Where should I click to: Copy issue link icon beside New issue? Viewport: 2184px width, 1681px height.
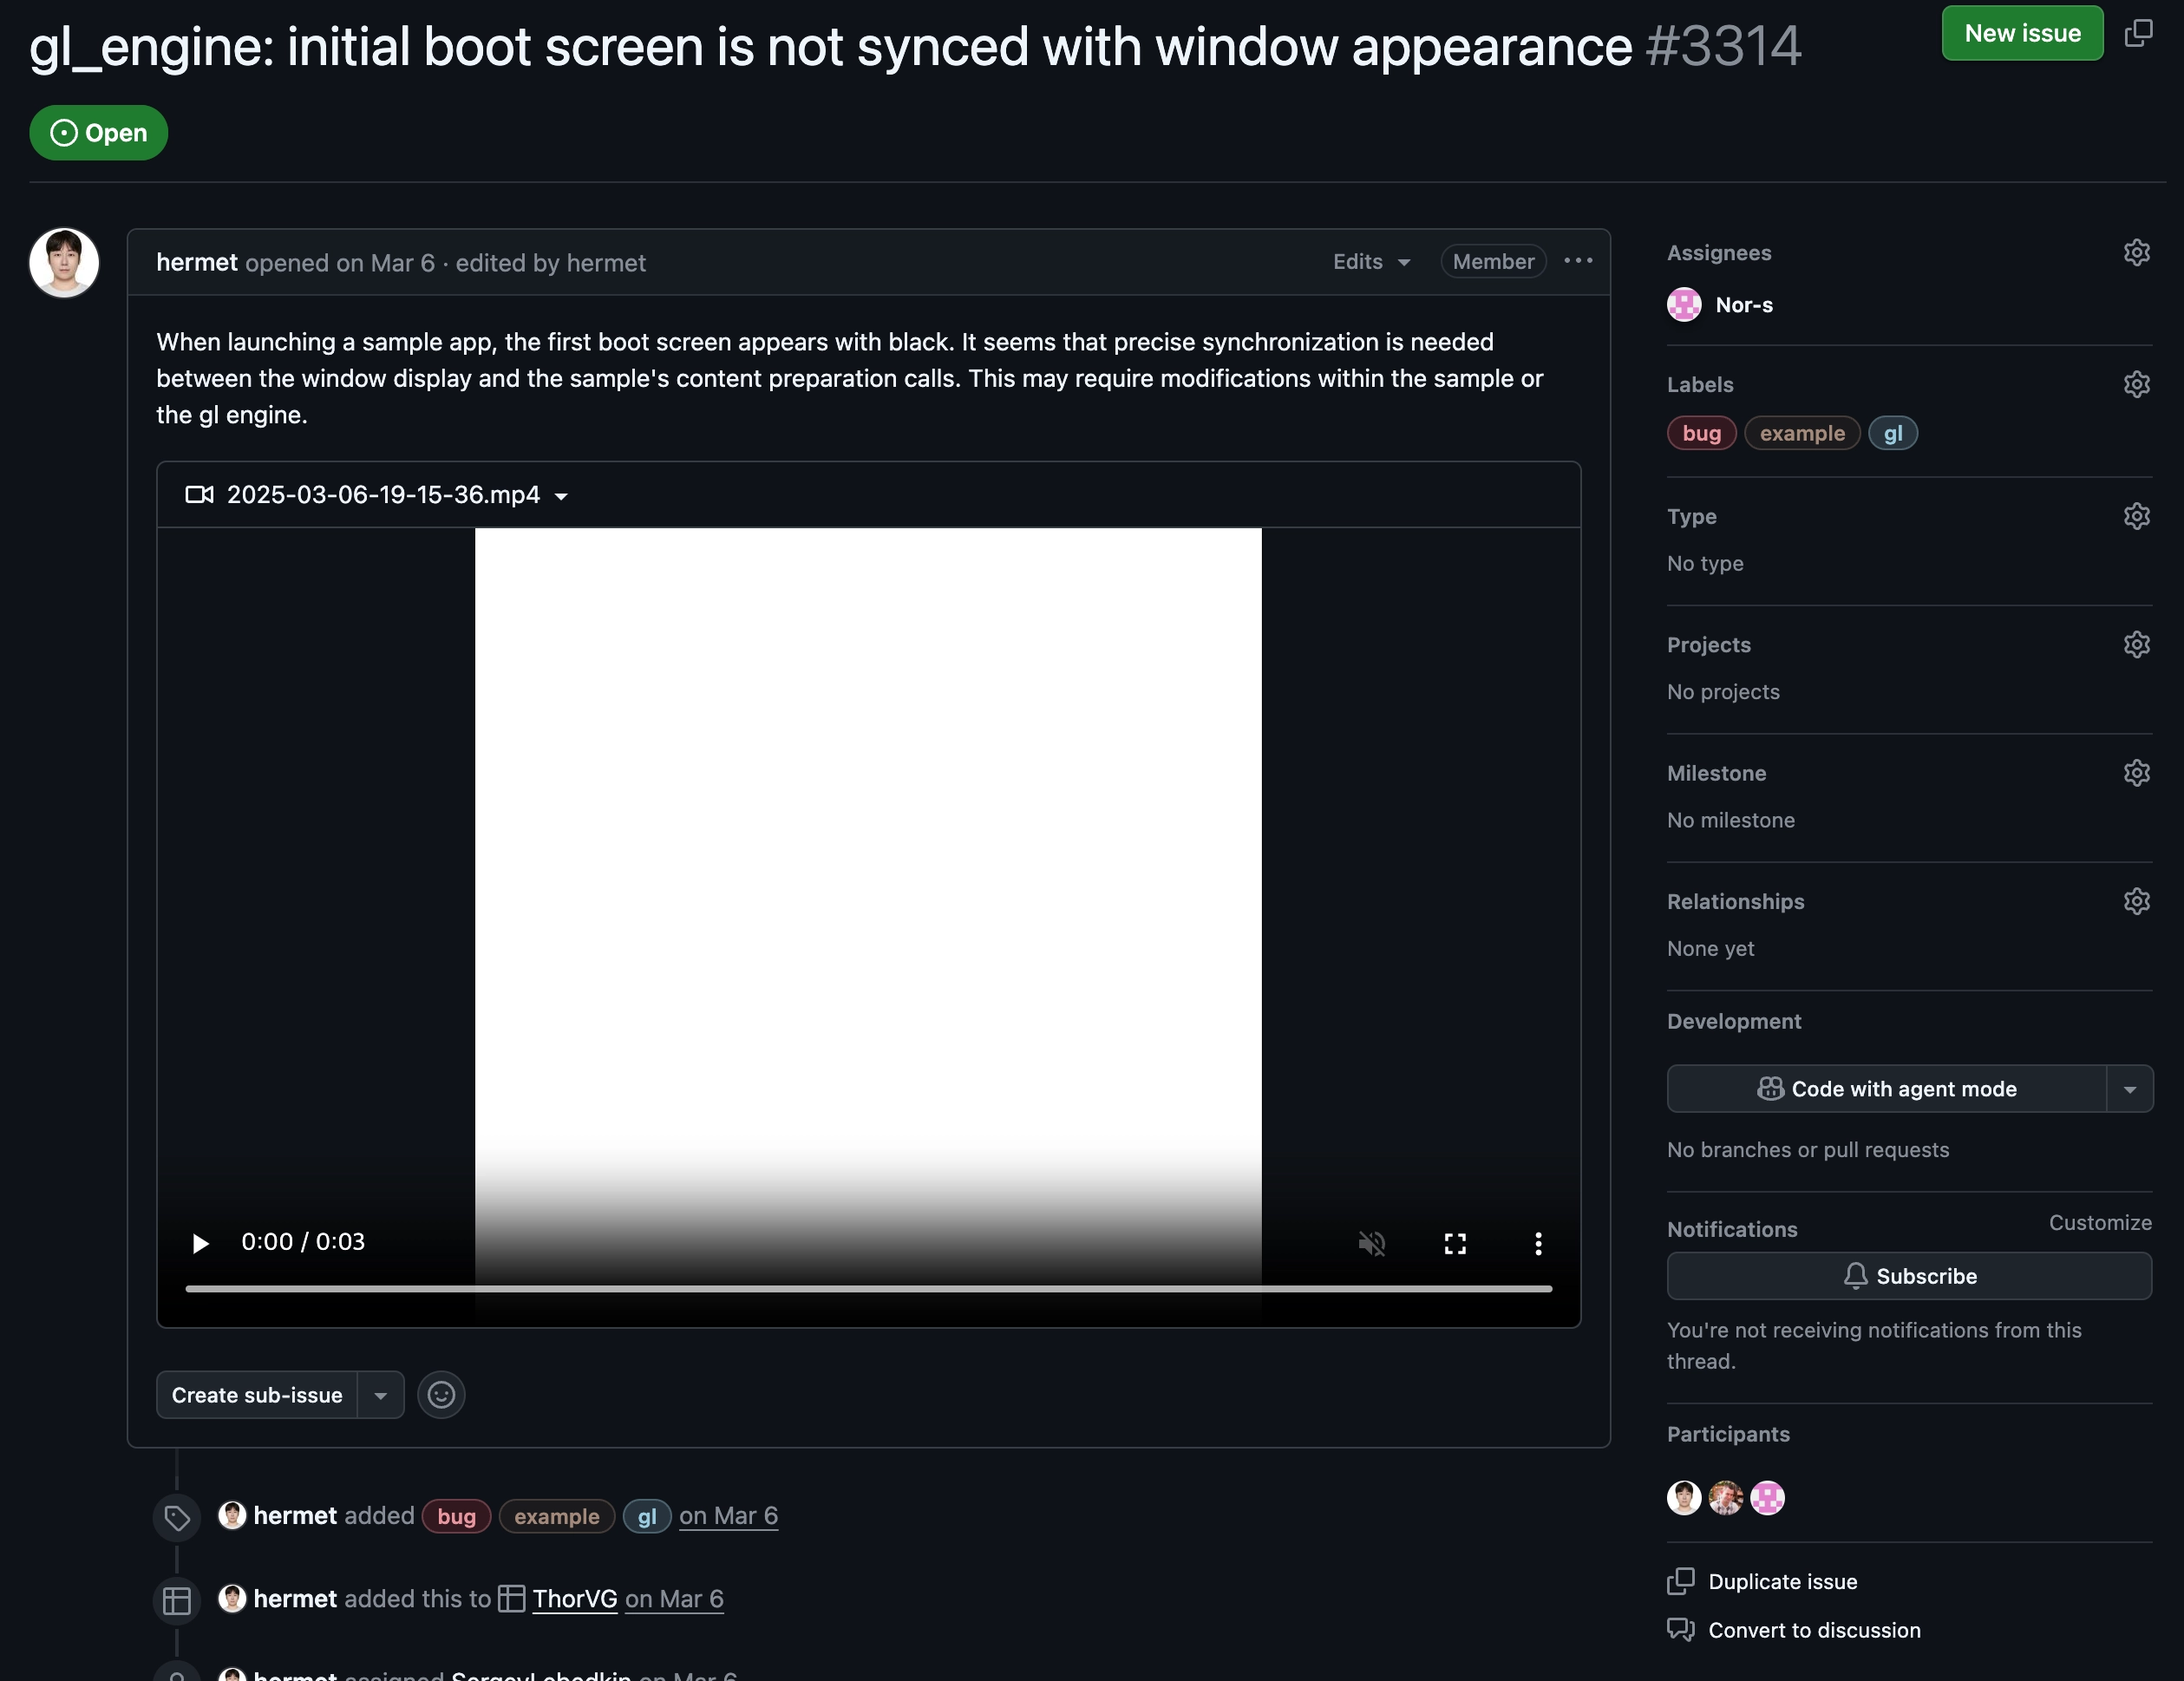[x=2138, y=33]
